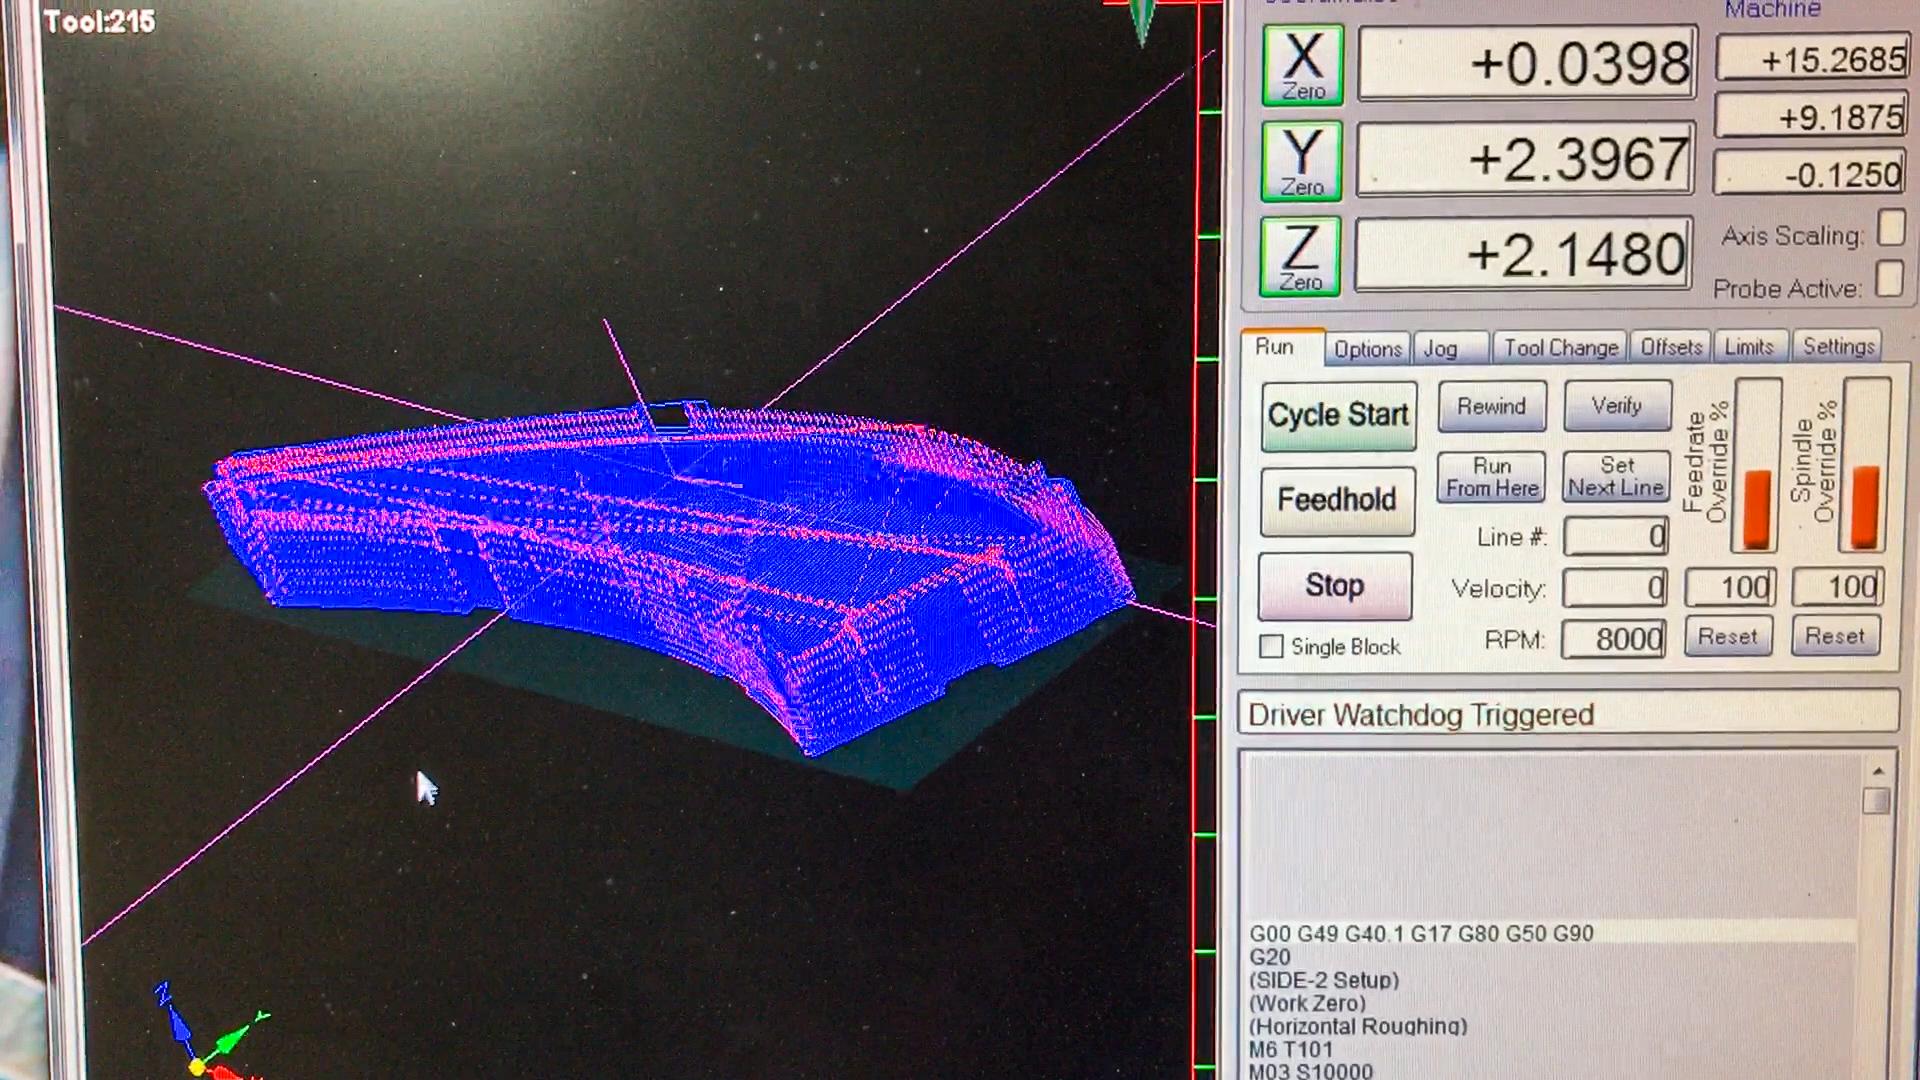Click the Rewind button
Viewport: 1920px width, 1080px height.
point(1491,407)
